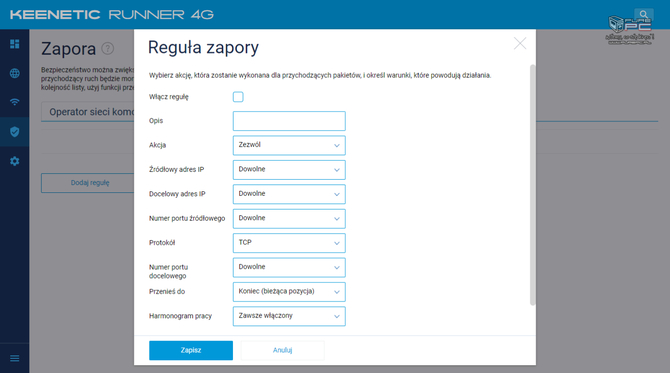This screenshot has height=373, width=670.
Task: Open the Numer portu źródłowego dropdown
Action: (x=289, y=218)
